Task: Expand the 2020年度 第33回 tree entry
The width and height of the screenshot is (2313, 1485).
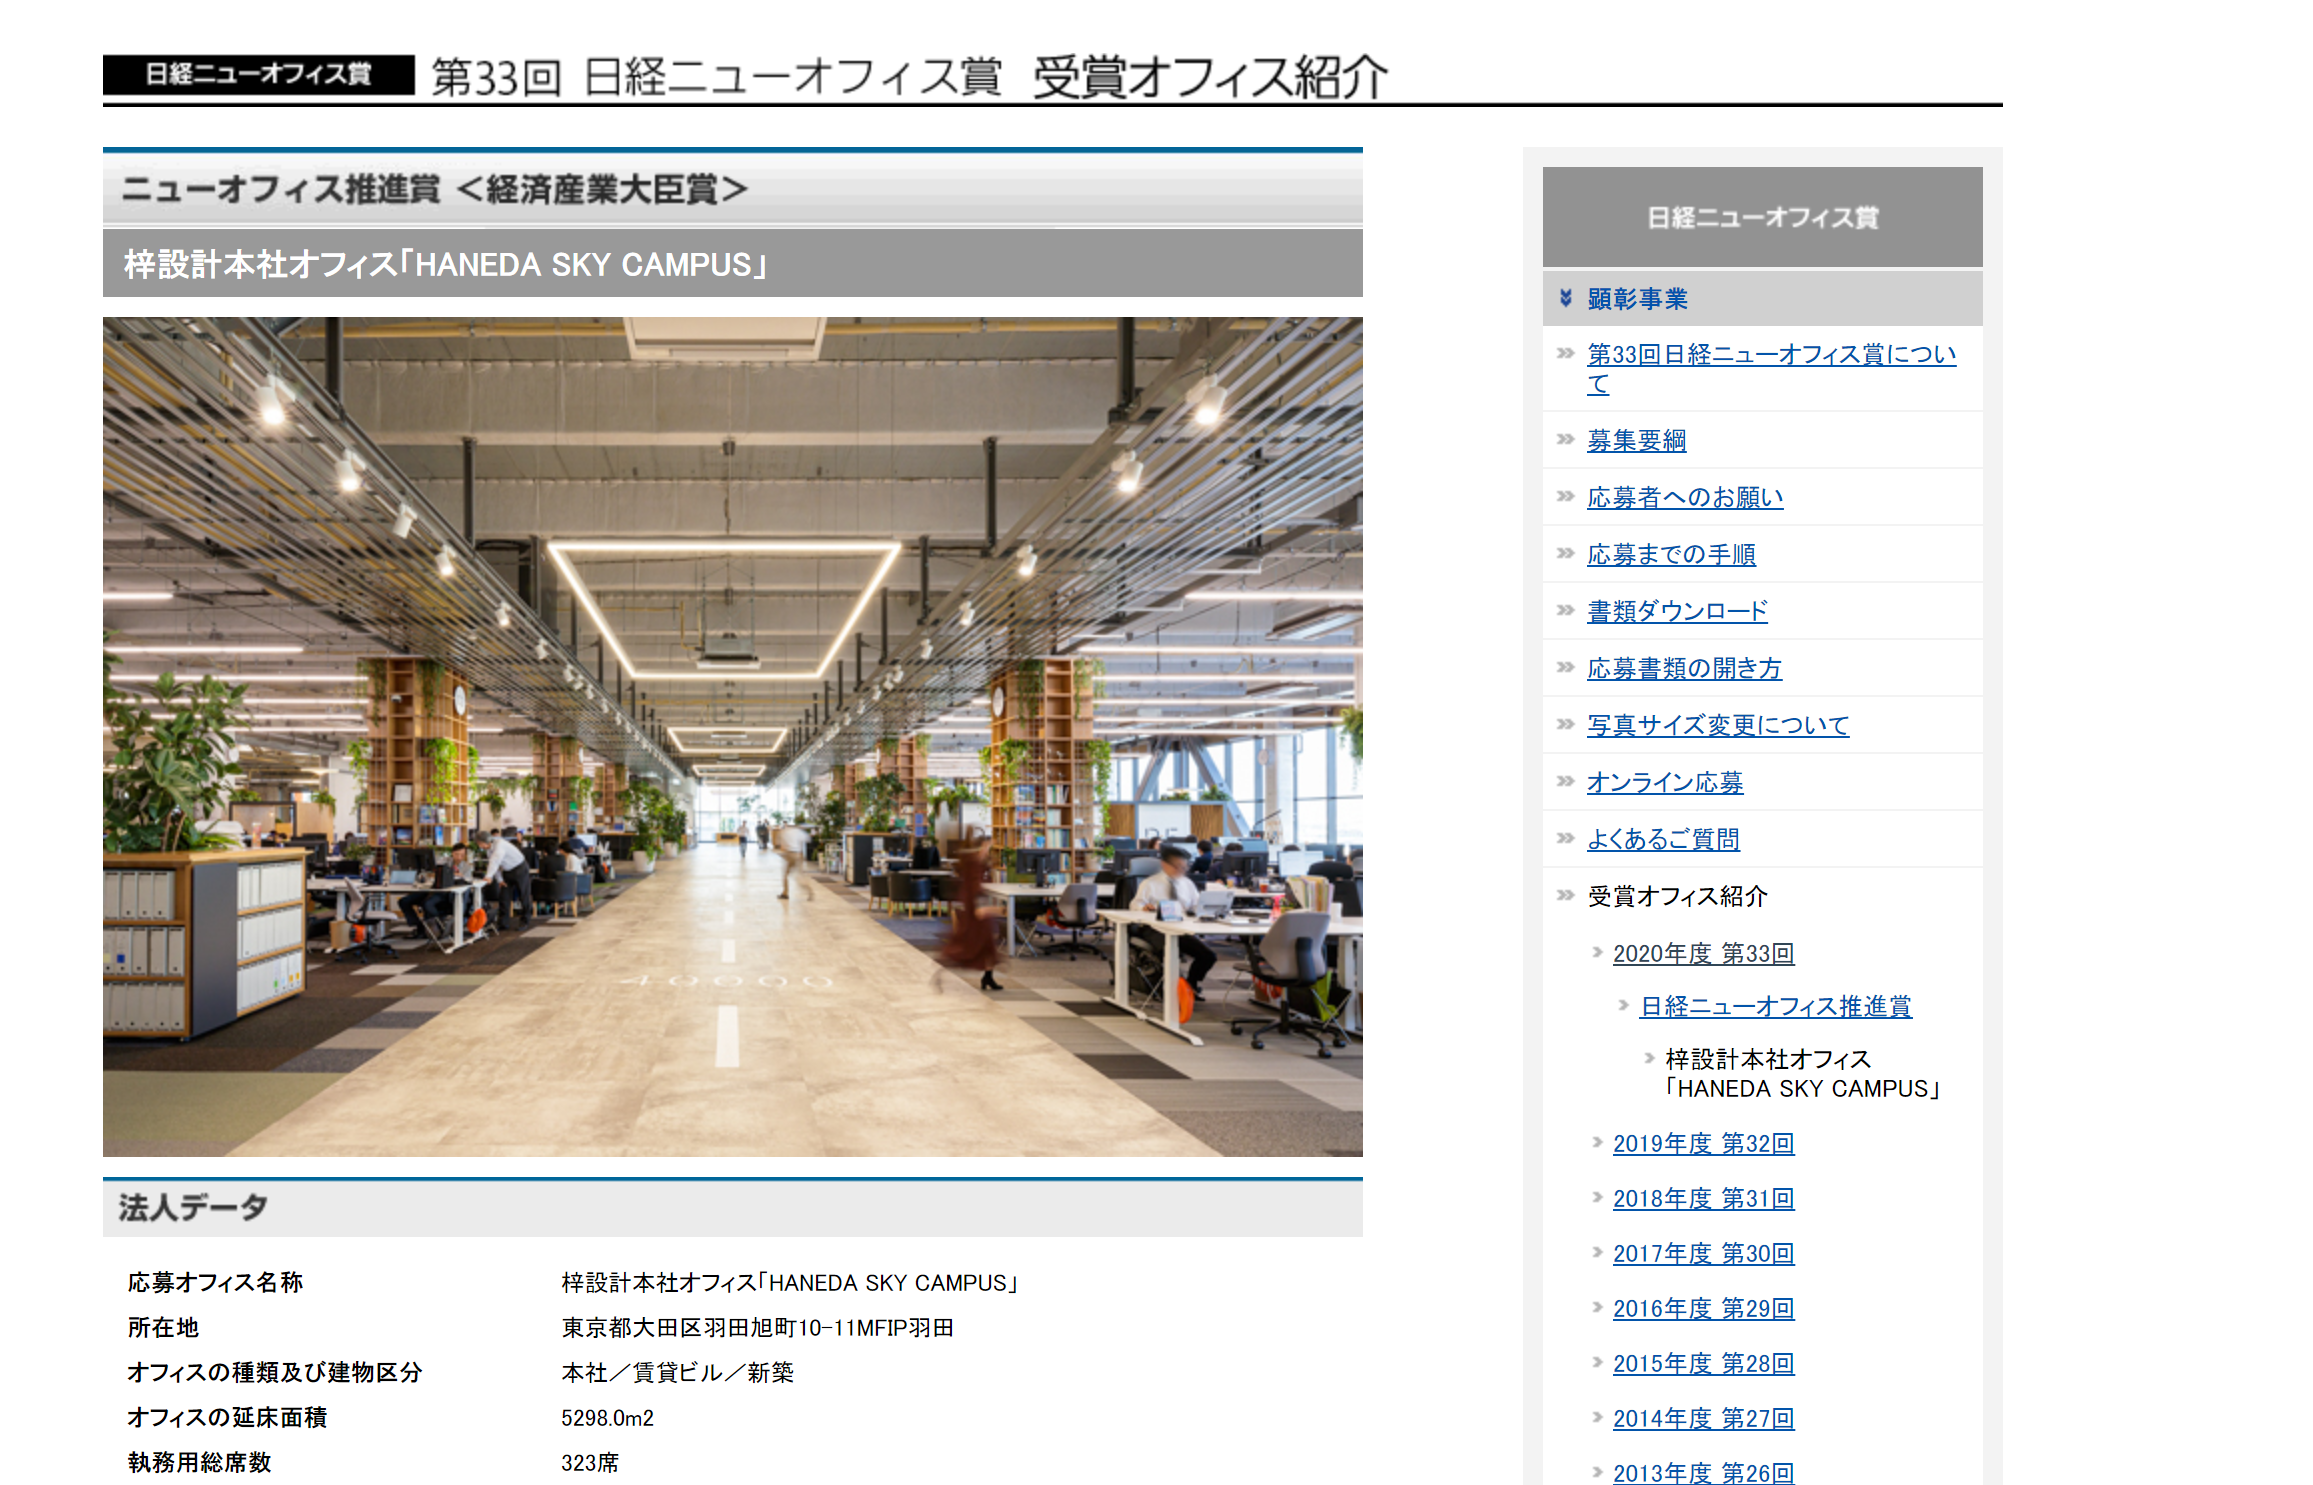Action: (x=1703, y=953)
